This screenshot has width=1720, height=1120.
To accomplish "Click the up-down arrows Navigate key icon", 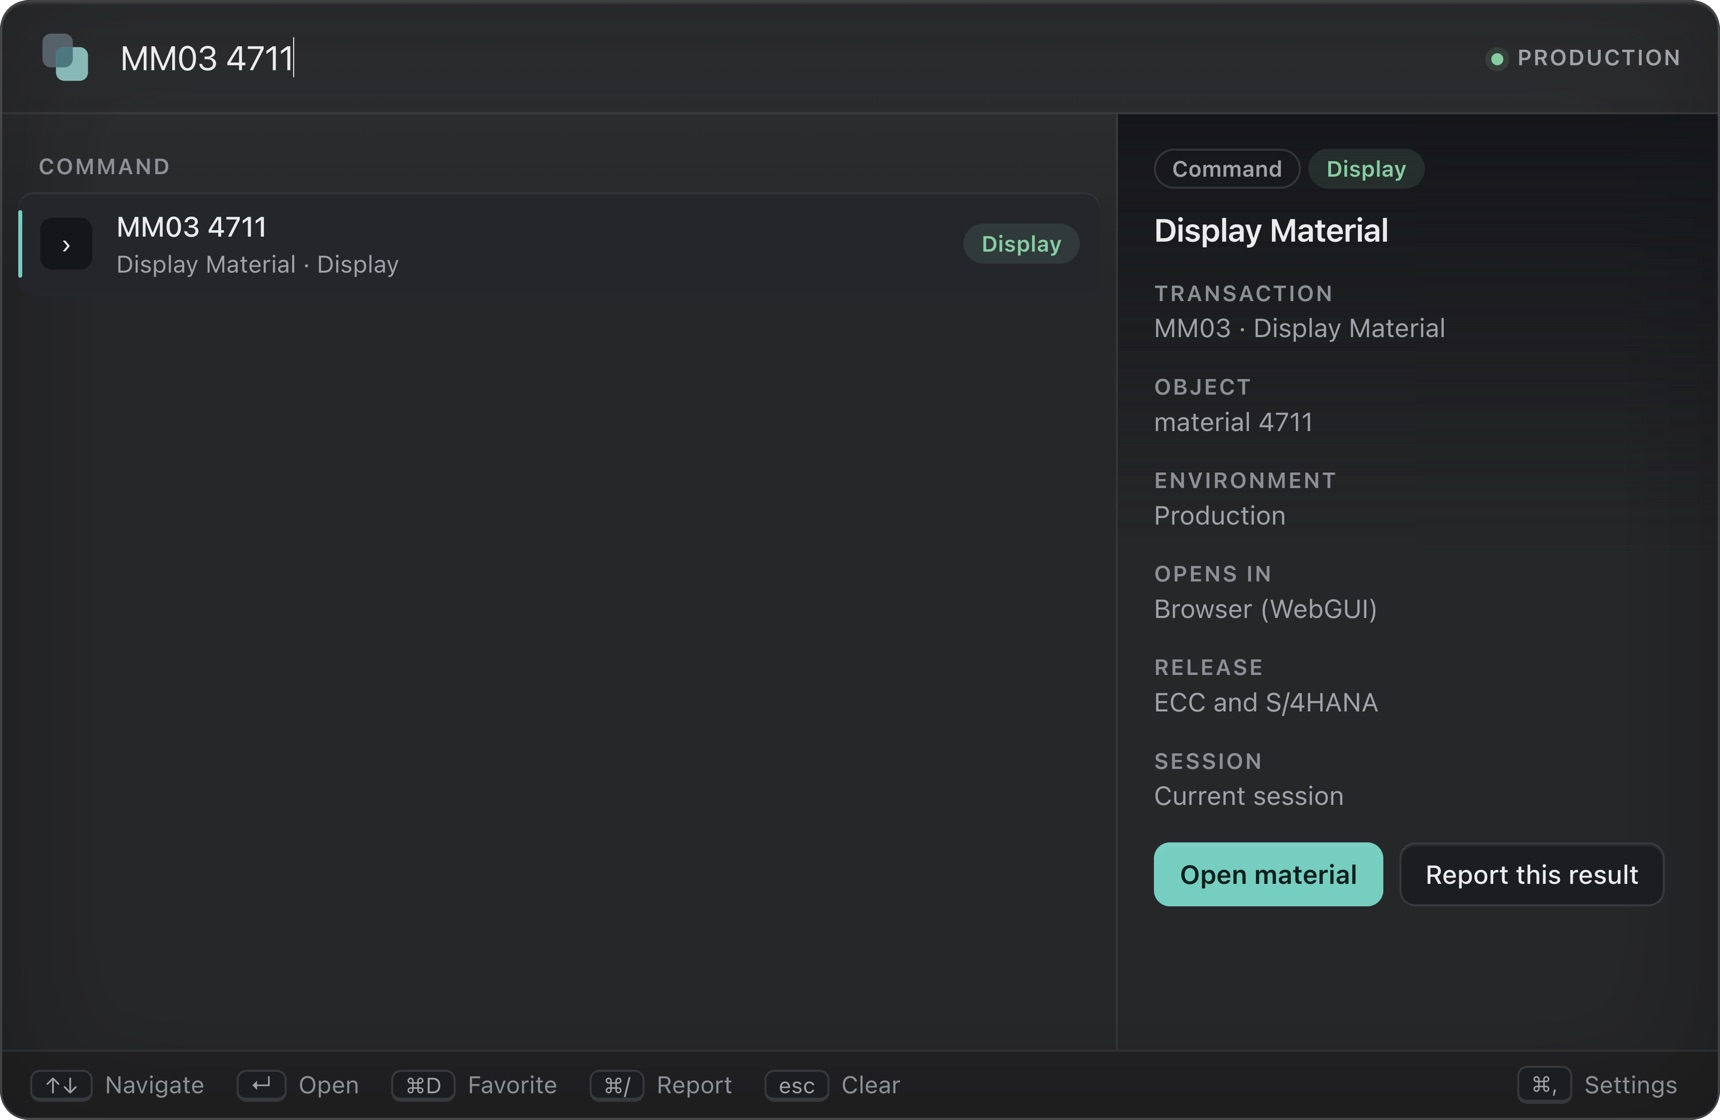I will tap(61, 1085).
